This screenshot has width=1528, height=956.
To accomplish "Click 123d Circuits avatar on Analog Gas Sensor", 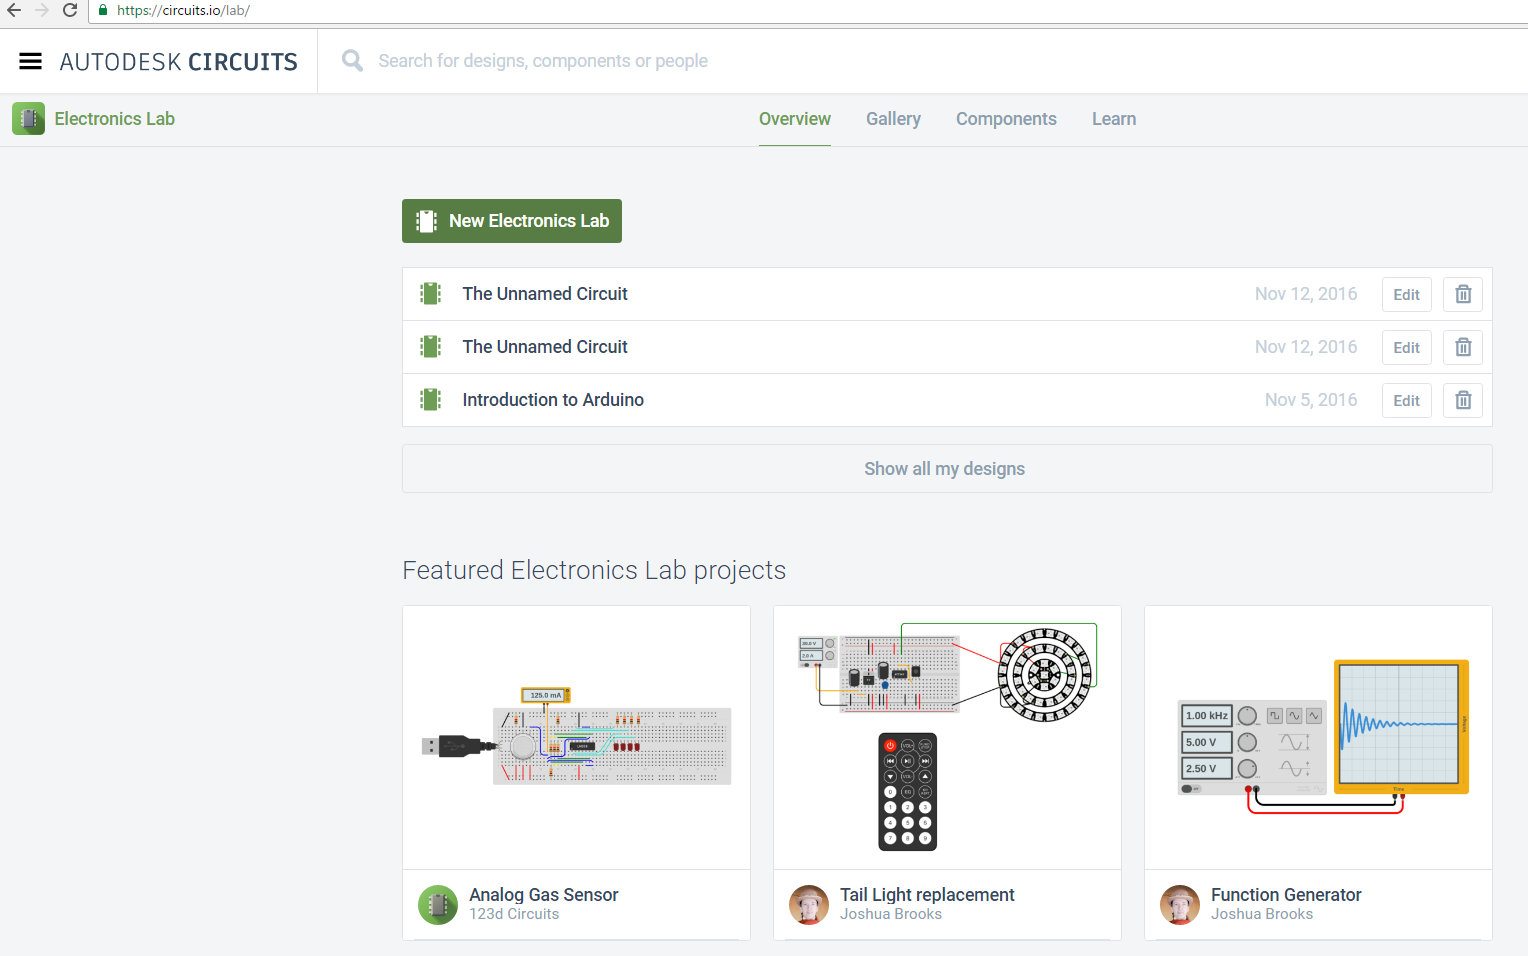I will tap(437, 905).
